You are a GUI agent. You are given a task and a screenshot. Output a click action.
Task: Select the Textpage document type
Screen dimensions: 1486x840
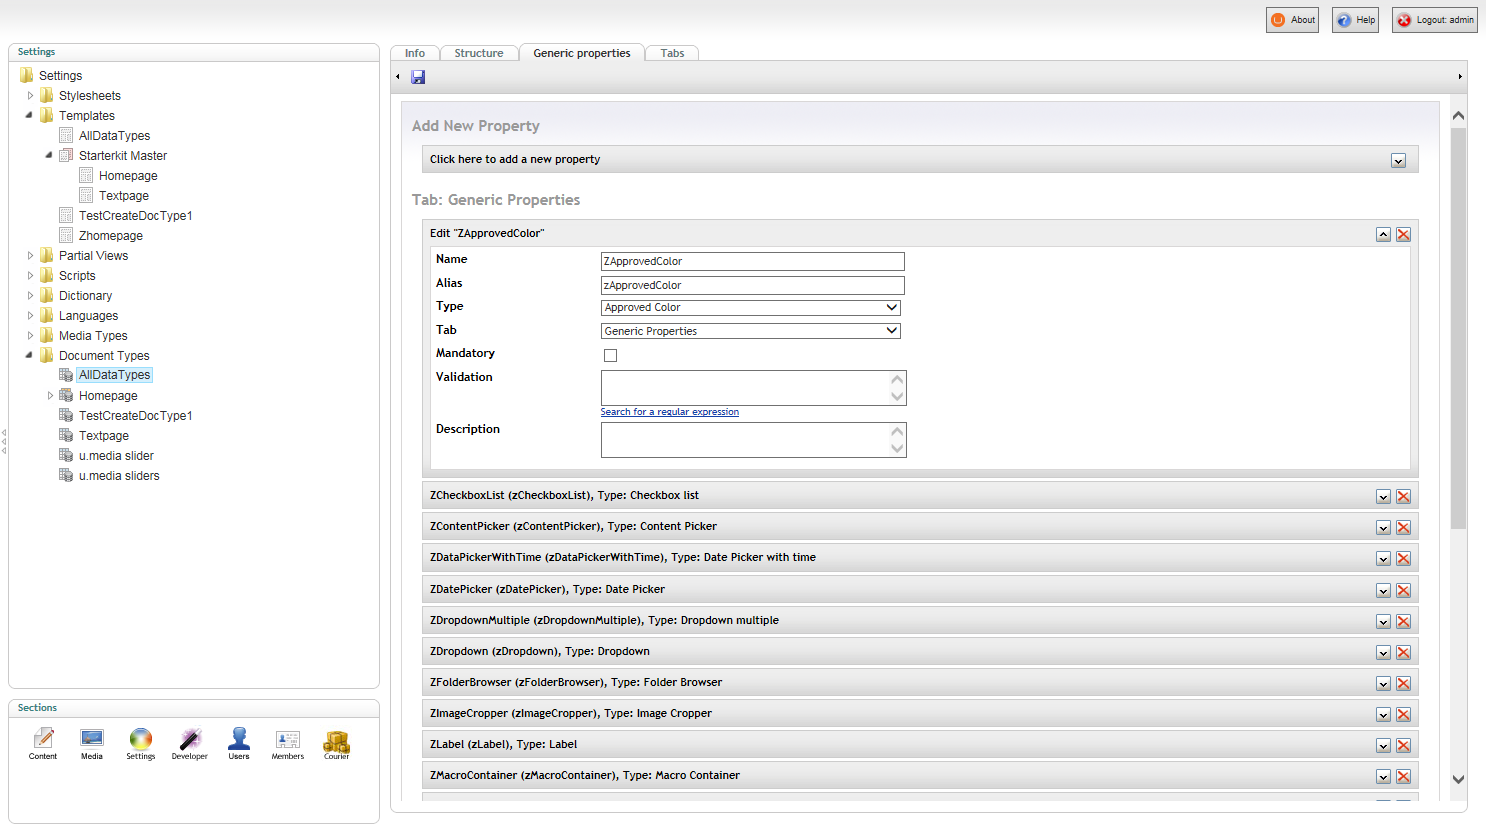[x=104, y=436]
